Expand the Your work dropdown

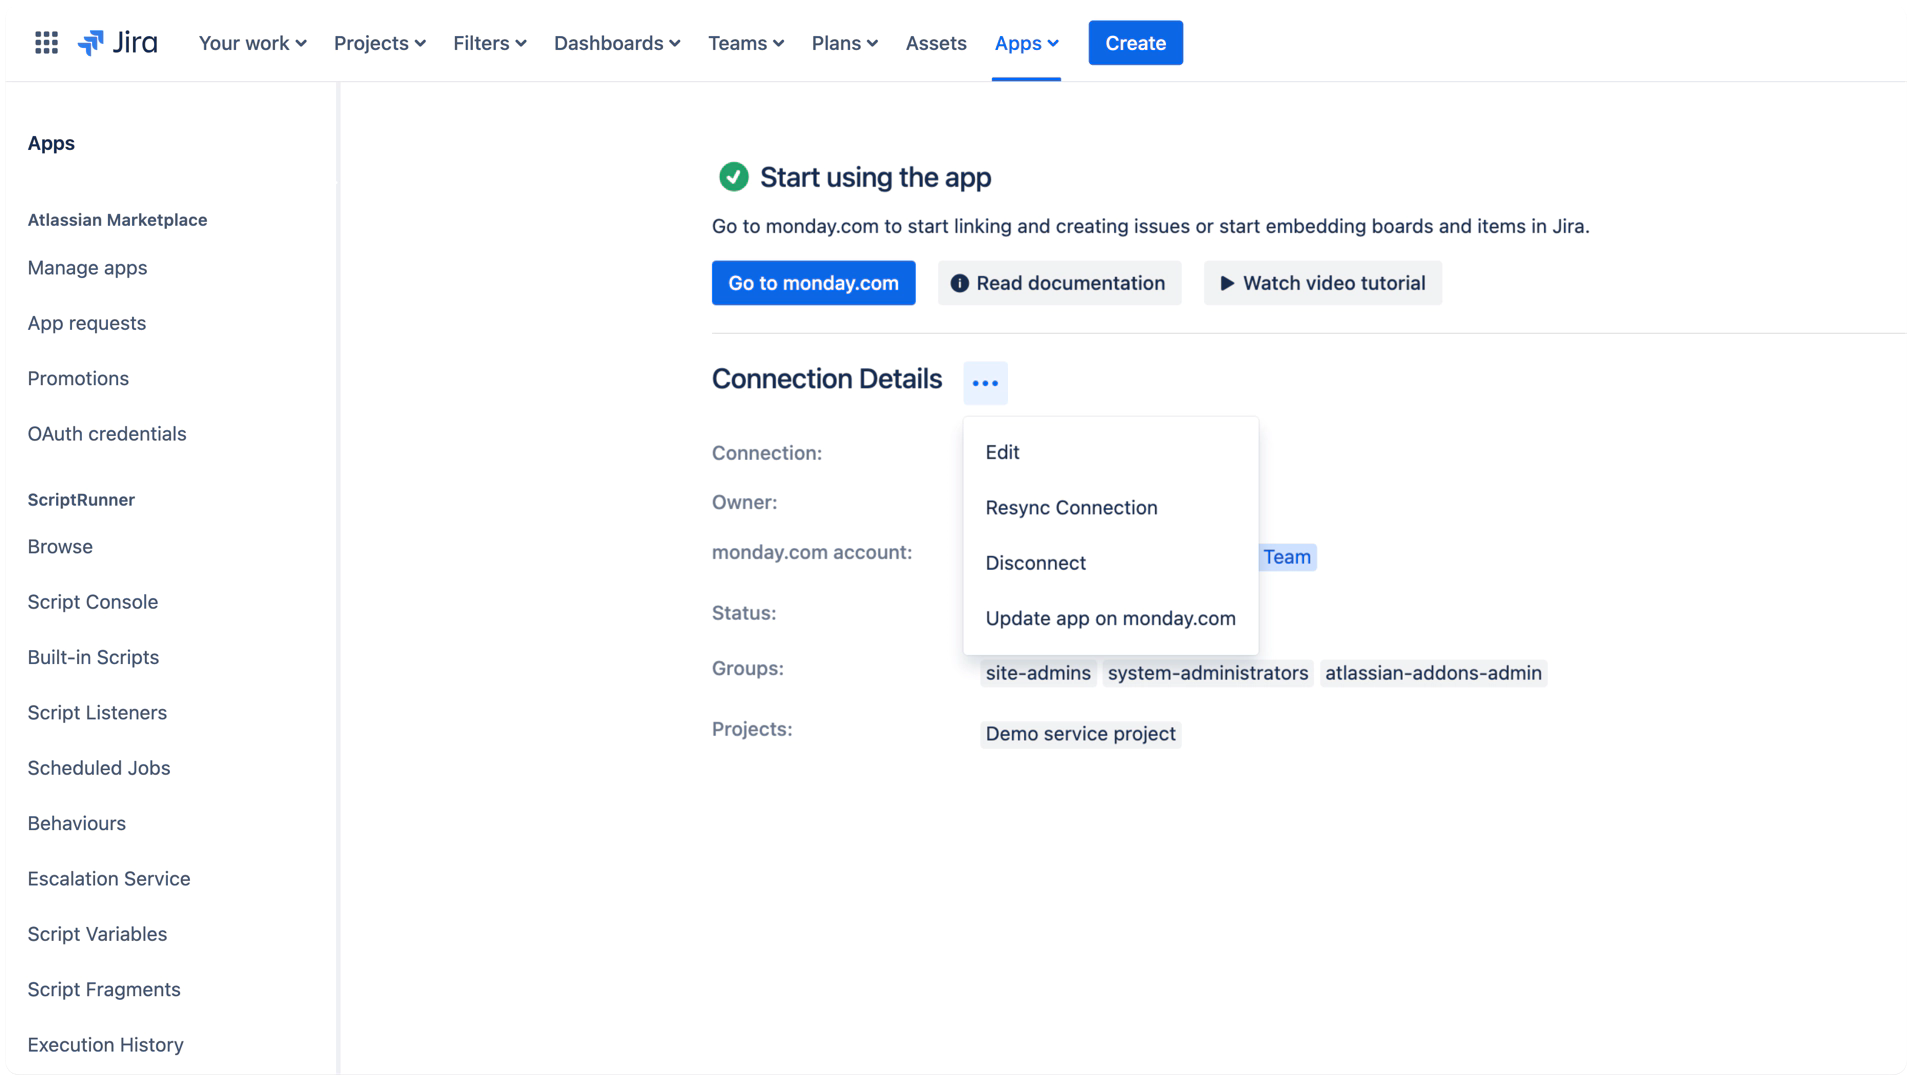point(252,43)
